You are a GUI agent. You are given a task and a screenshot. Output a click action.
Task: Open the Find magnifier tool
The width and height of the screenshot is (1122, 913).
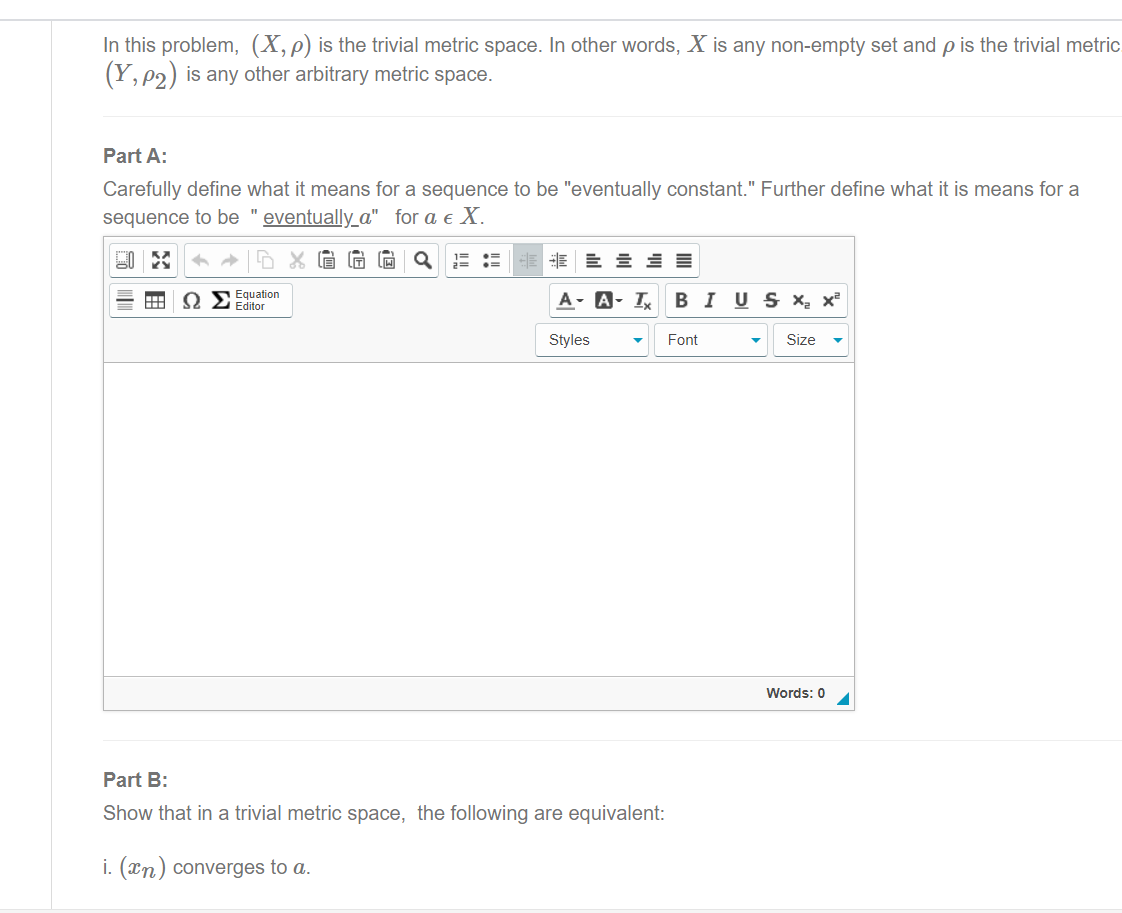pyautogui.click(x=422, y=260)
